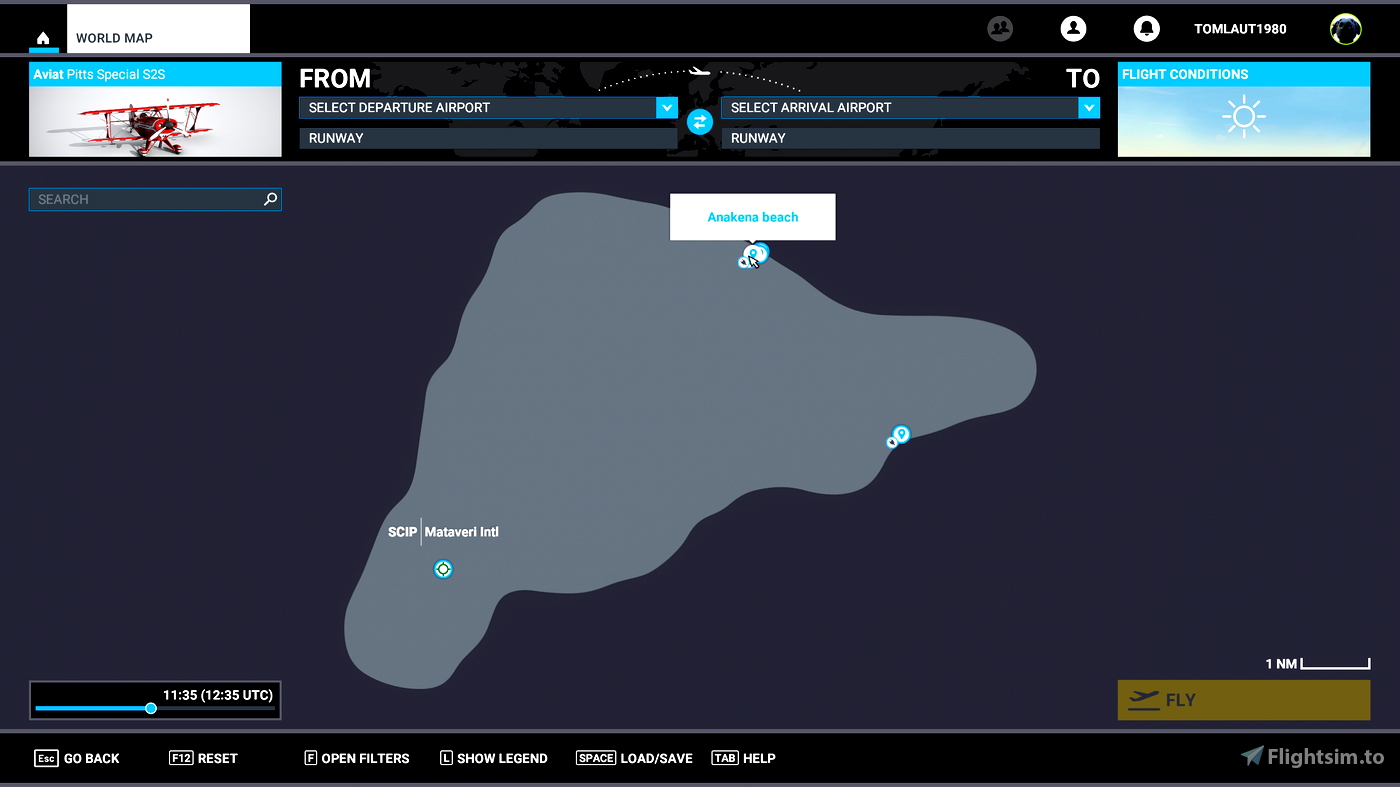Click the arrival RUNWAY field

(x=910, y=138)
